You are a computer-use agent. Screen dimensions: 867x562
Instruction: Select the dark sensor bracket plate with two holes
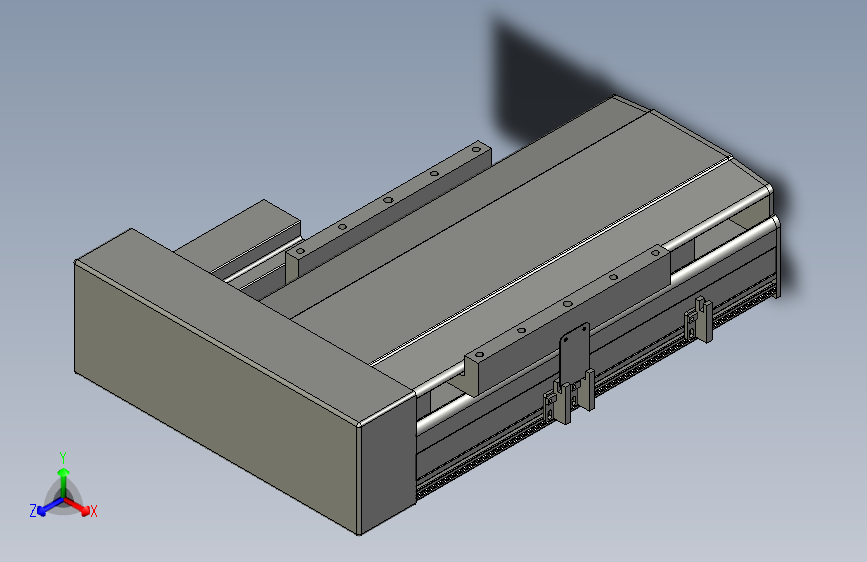pyautogui.click(x=575, y=354)
